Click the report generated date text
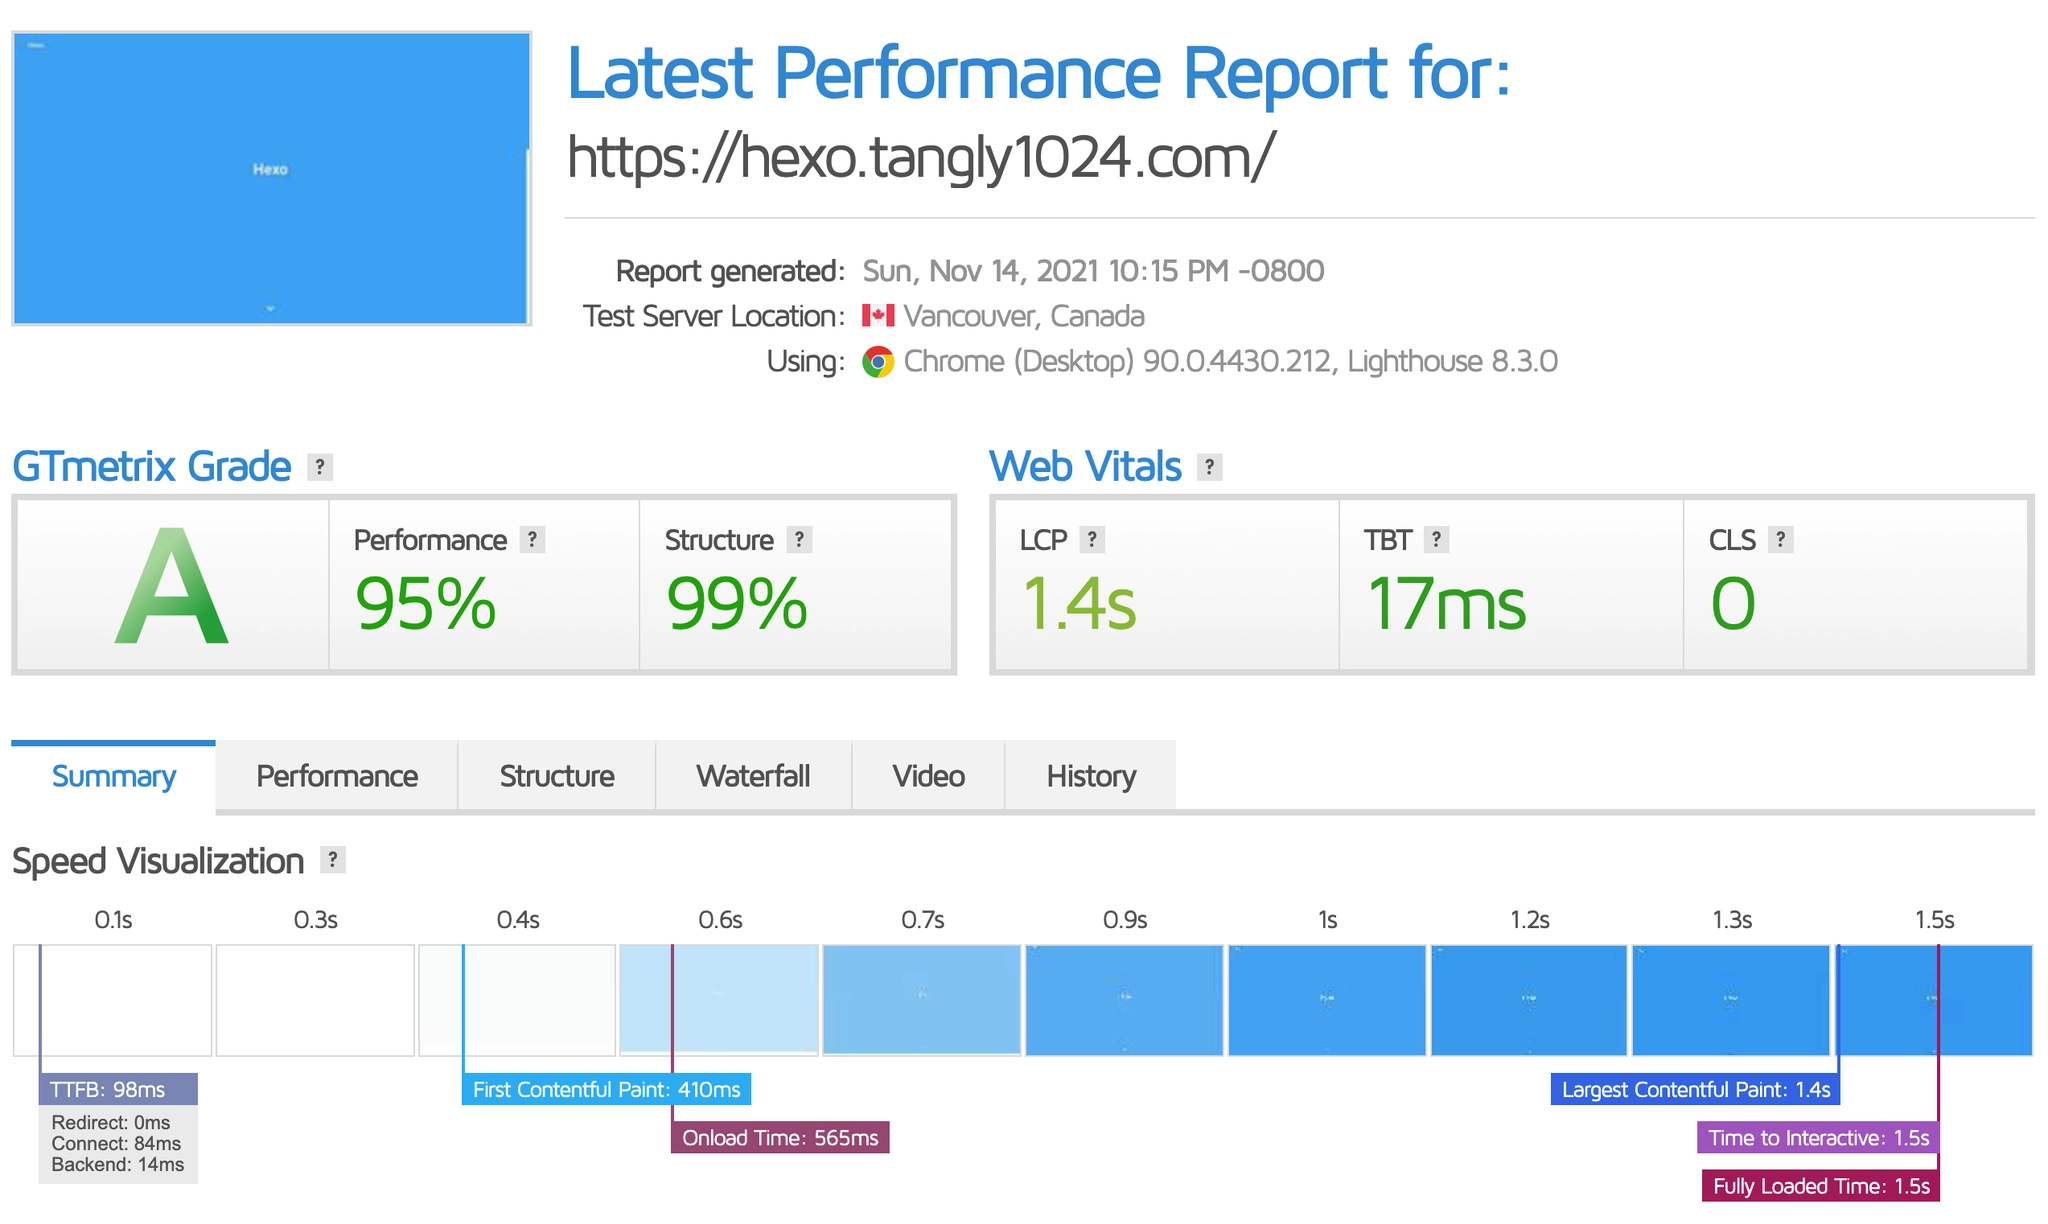 pos(1093,271)
